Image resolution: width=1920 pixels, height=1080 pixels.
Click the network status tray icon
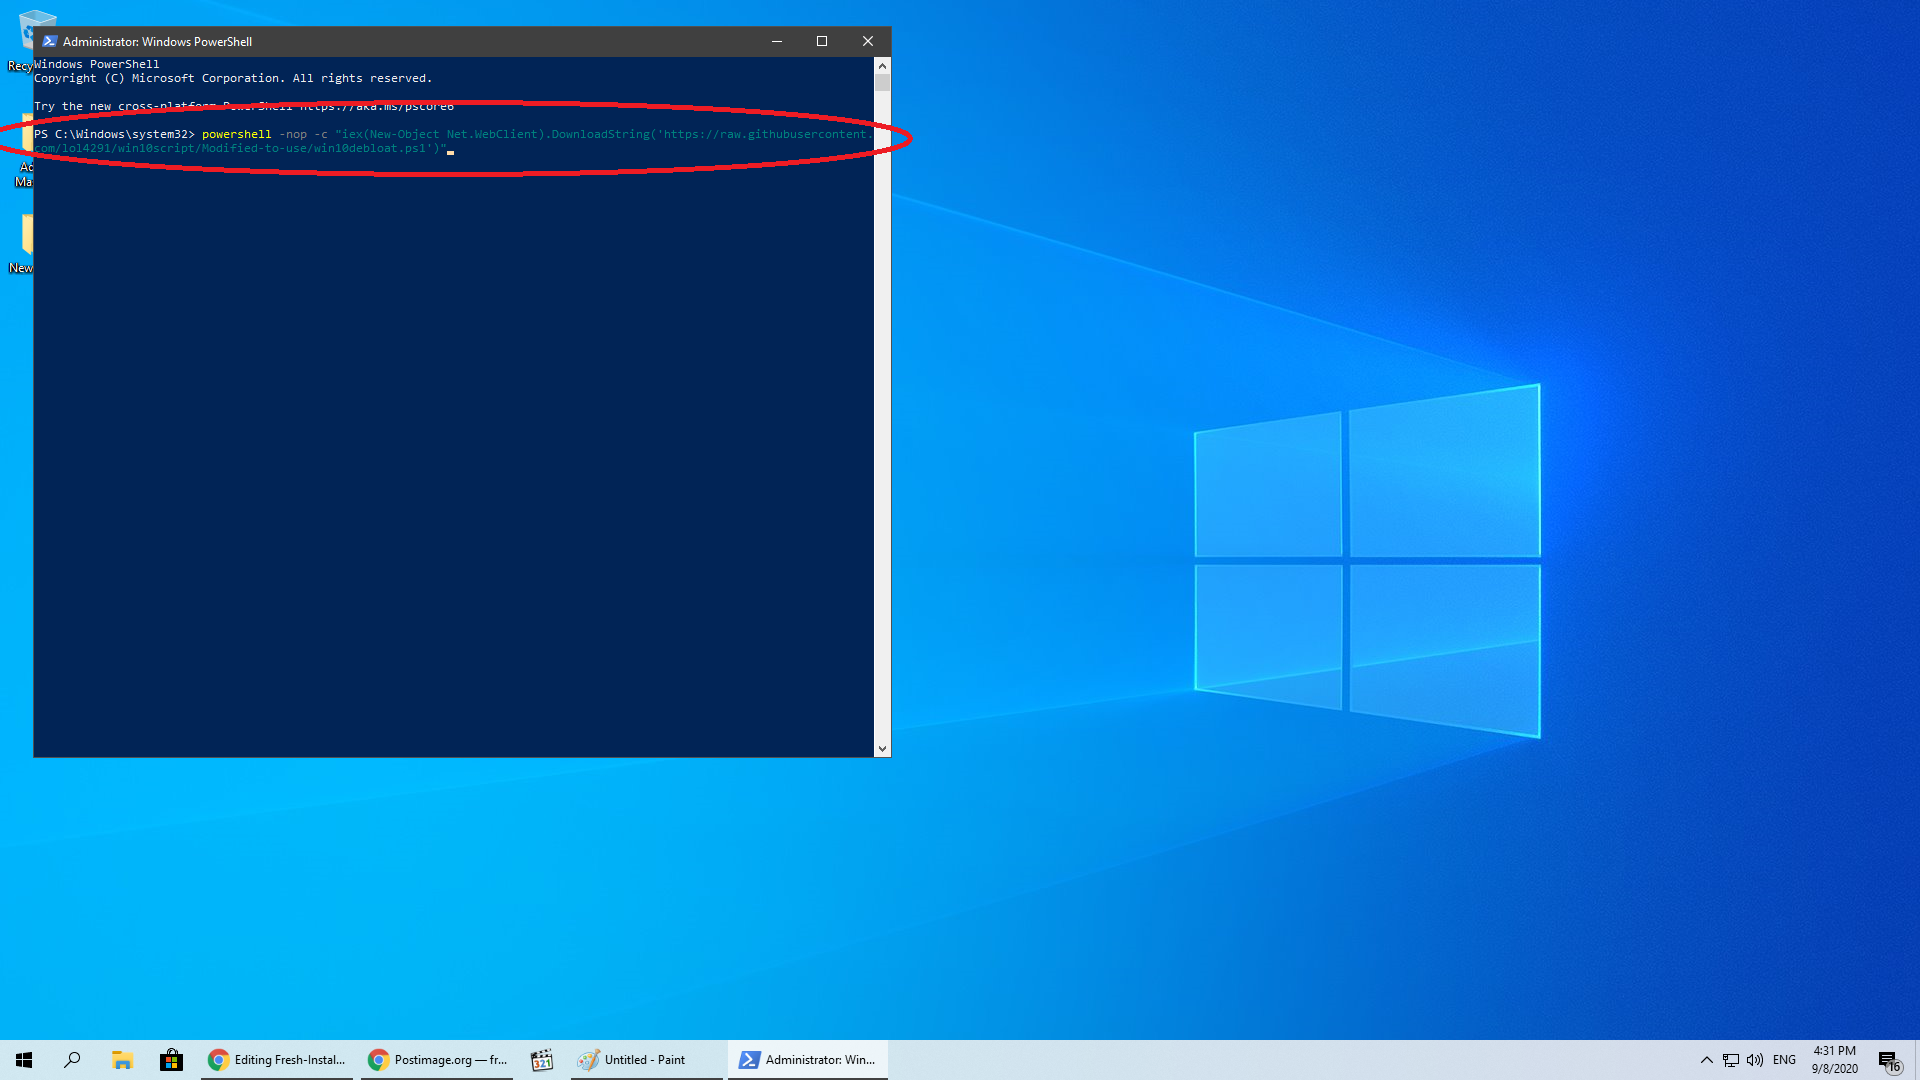click(x=1731, y=1060)
